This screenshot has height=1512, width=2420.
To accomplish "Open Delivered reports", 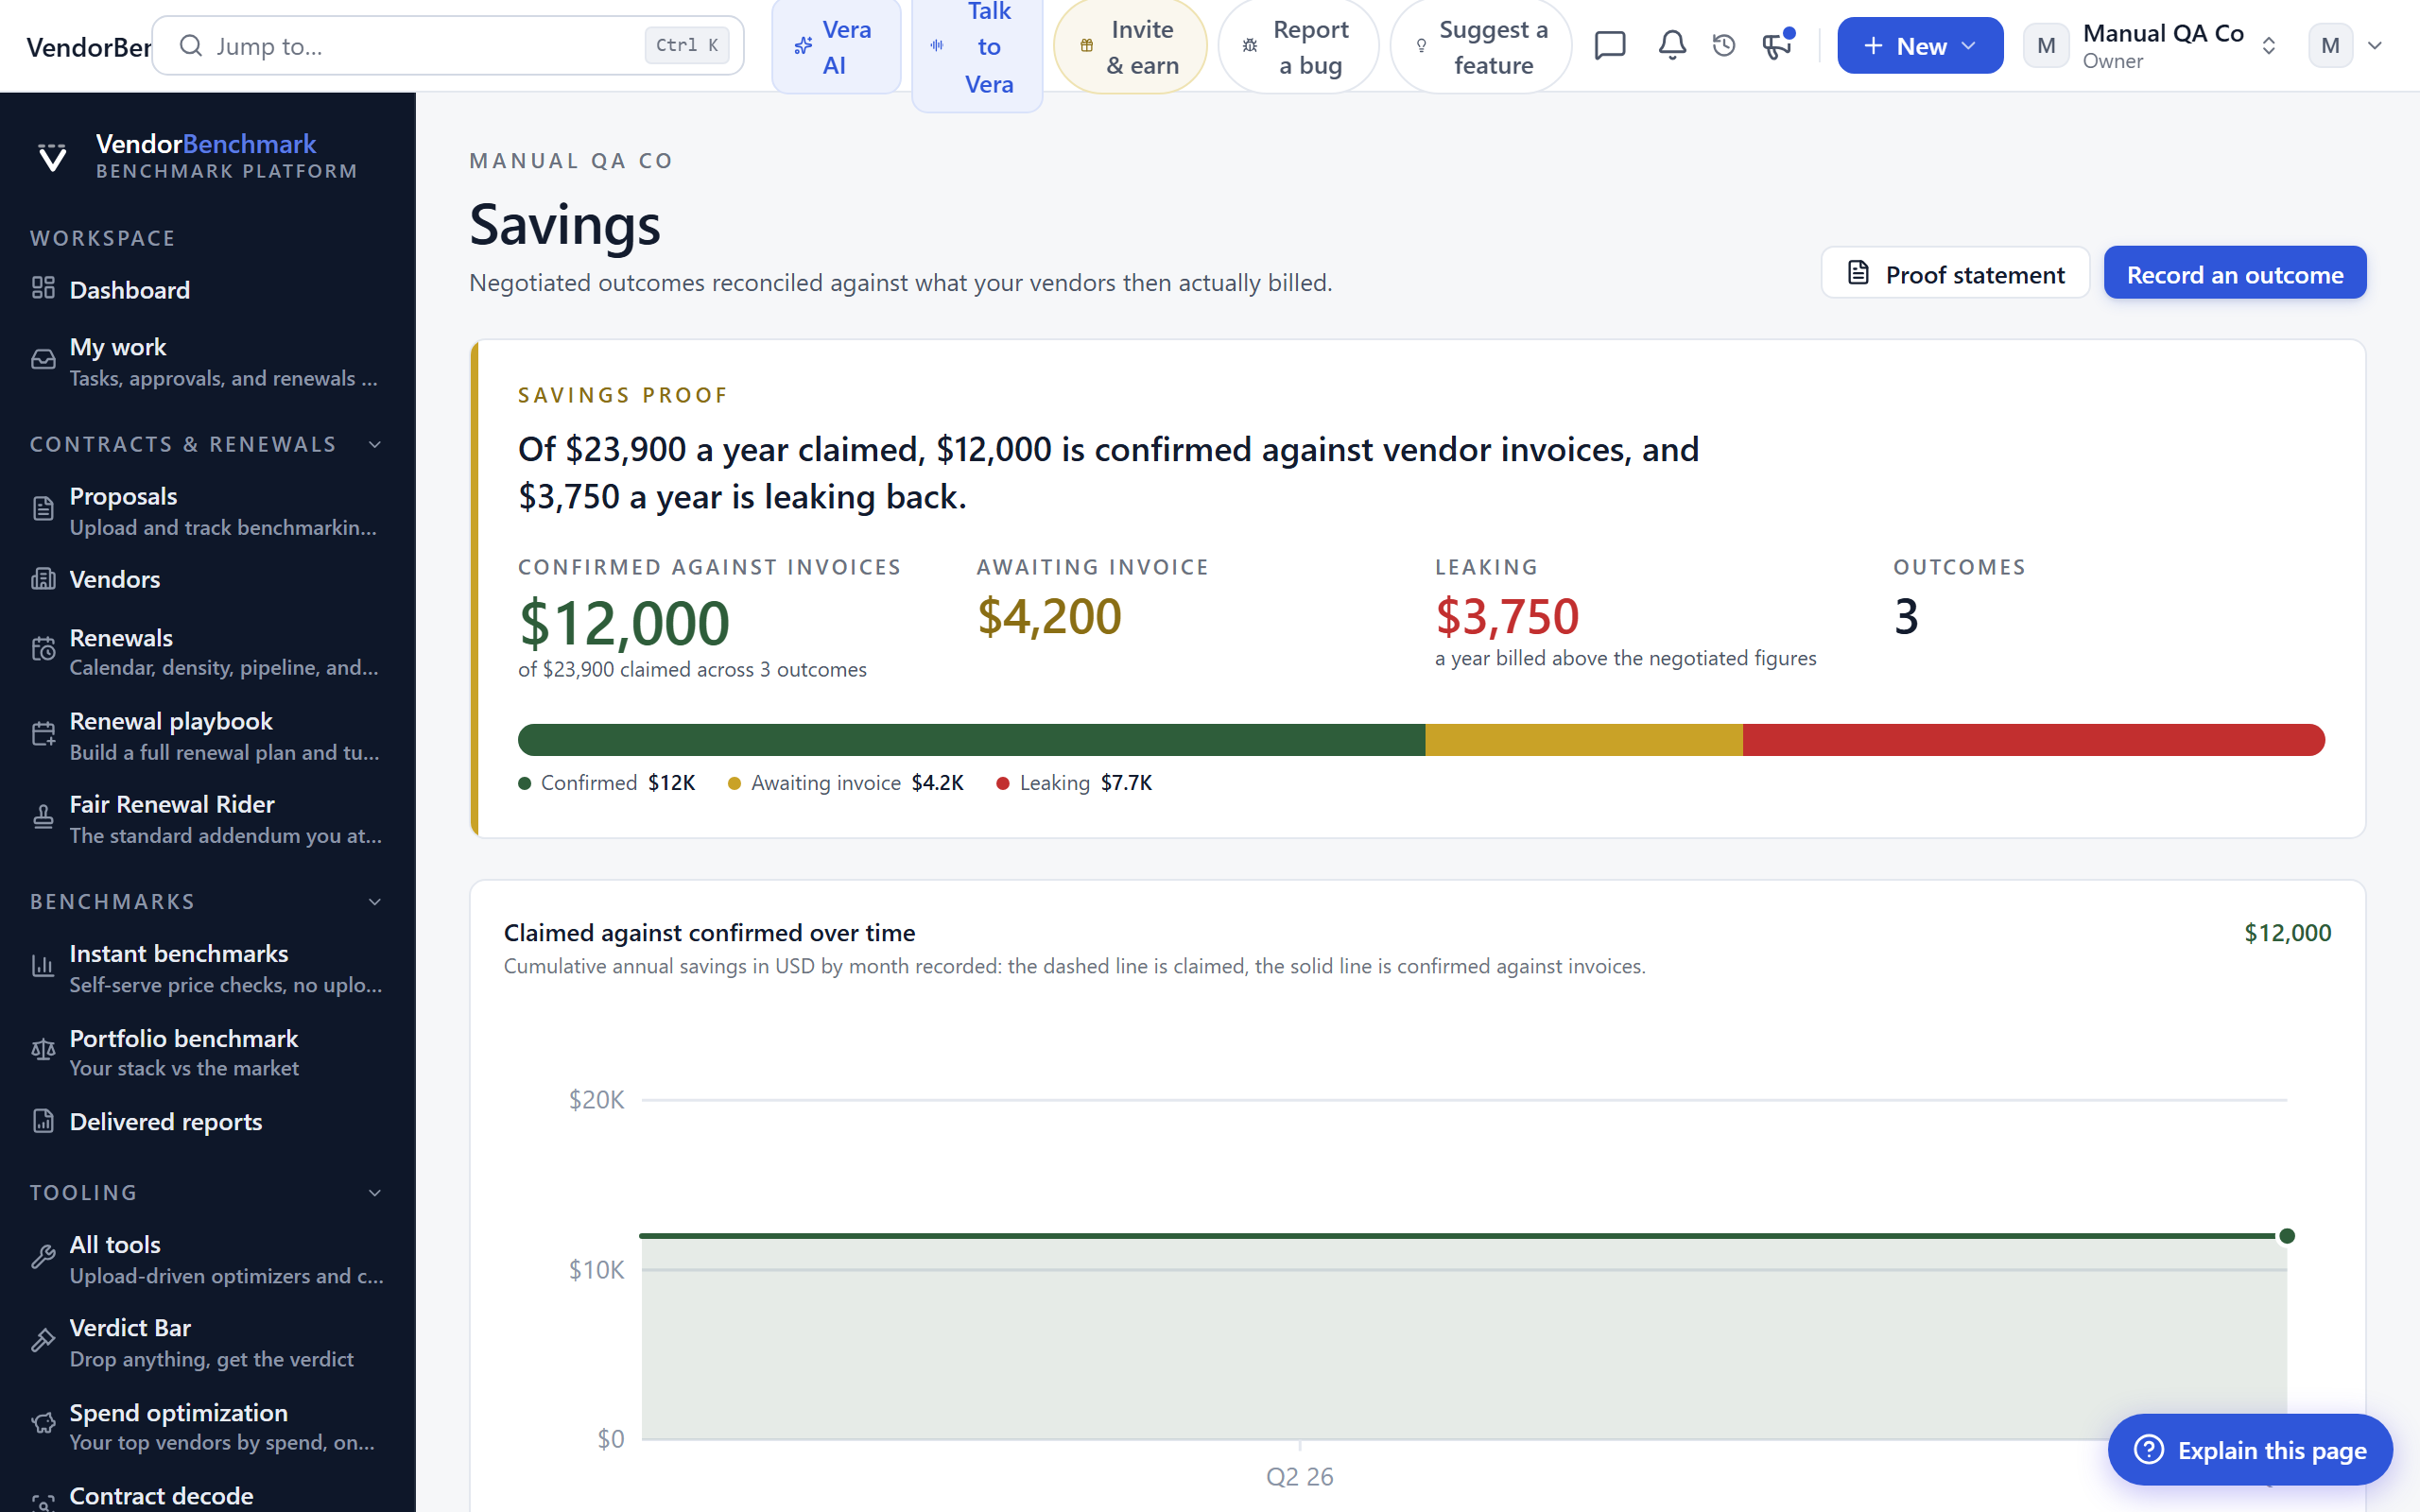I will [x=207, y=1122].
